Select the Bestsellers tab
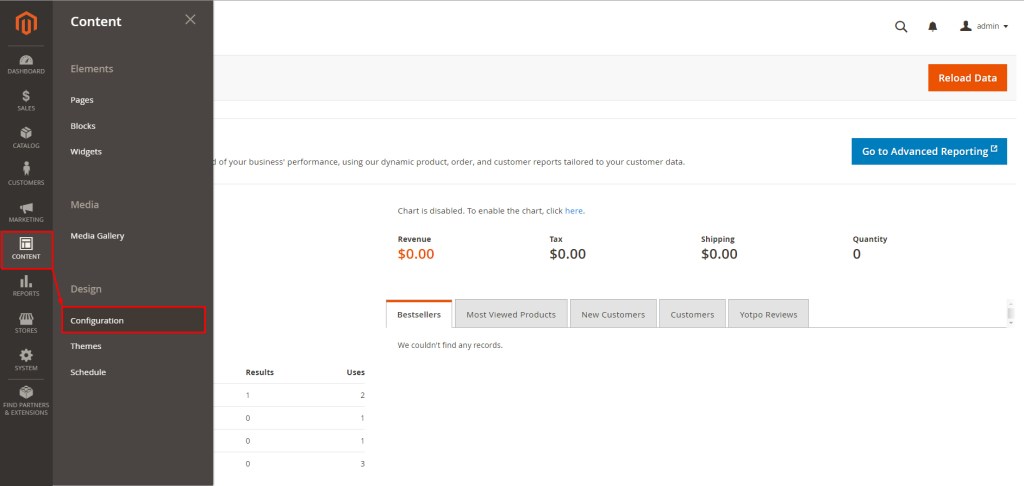This screenshot has height=486, width=1024. tap(419, 314)
